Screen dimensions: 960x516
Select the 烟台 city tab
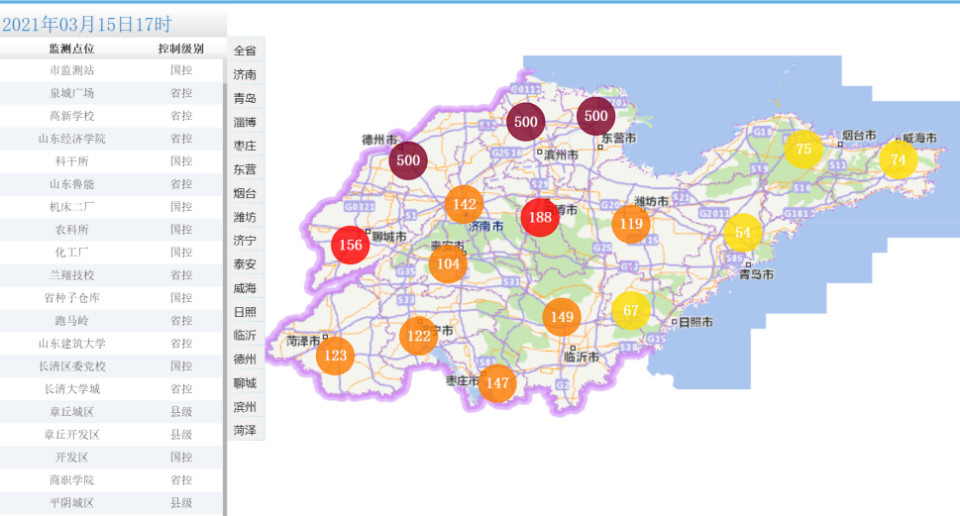(246, 193)
